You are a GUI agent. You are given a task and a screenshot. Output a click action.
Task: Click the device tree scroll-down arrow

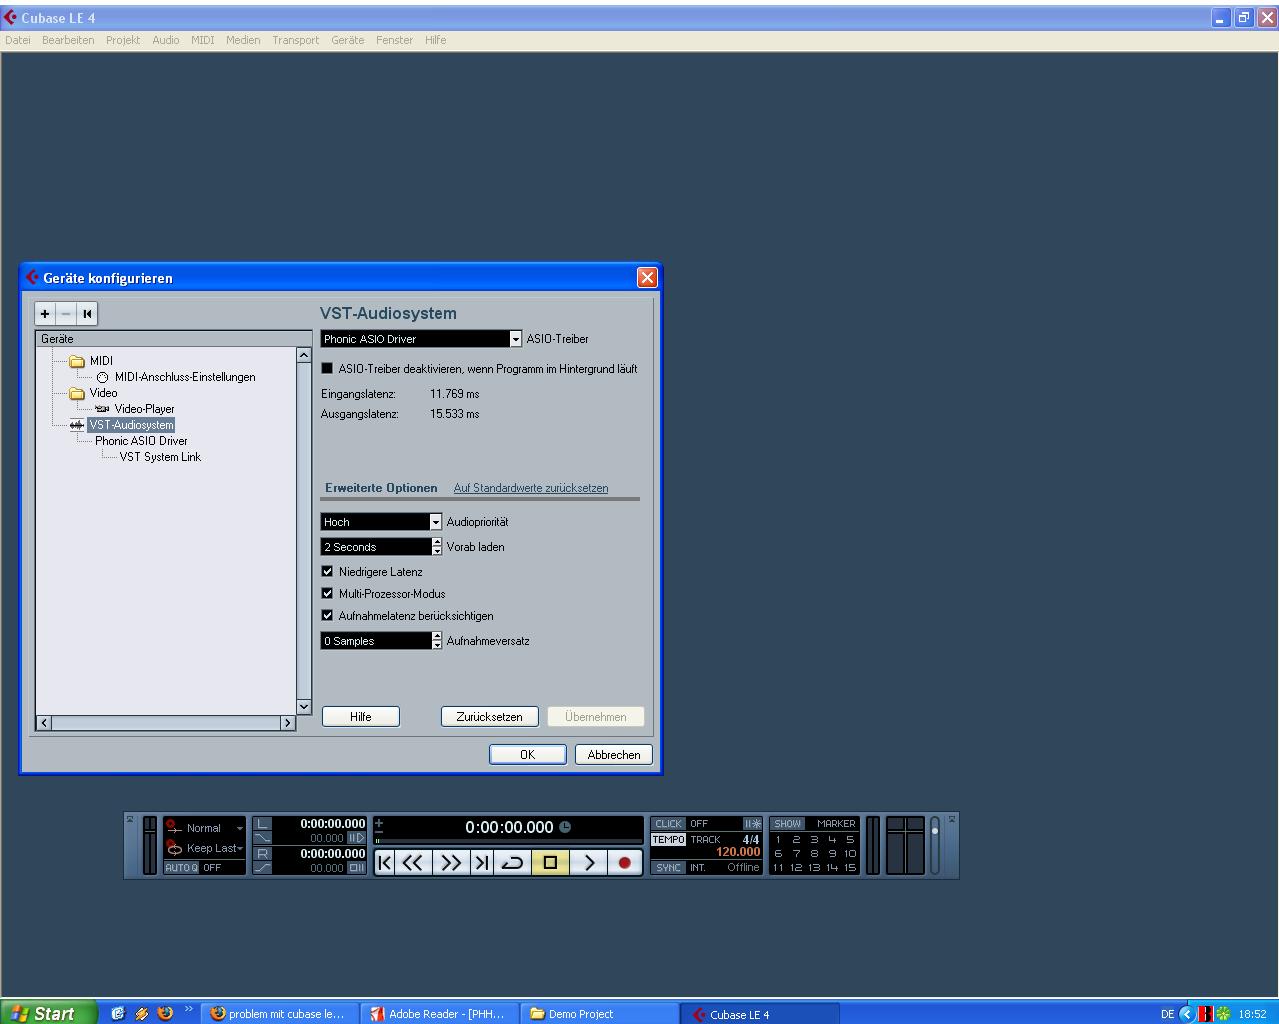pos(305,707)
